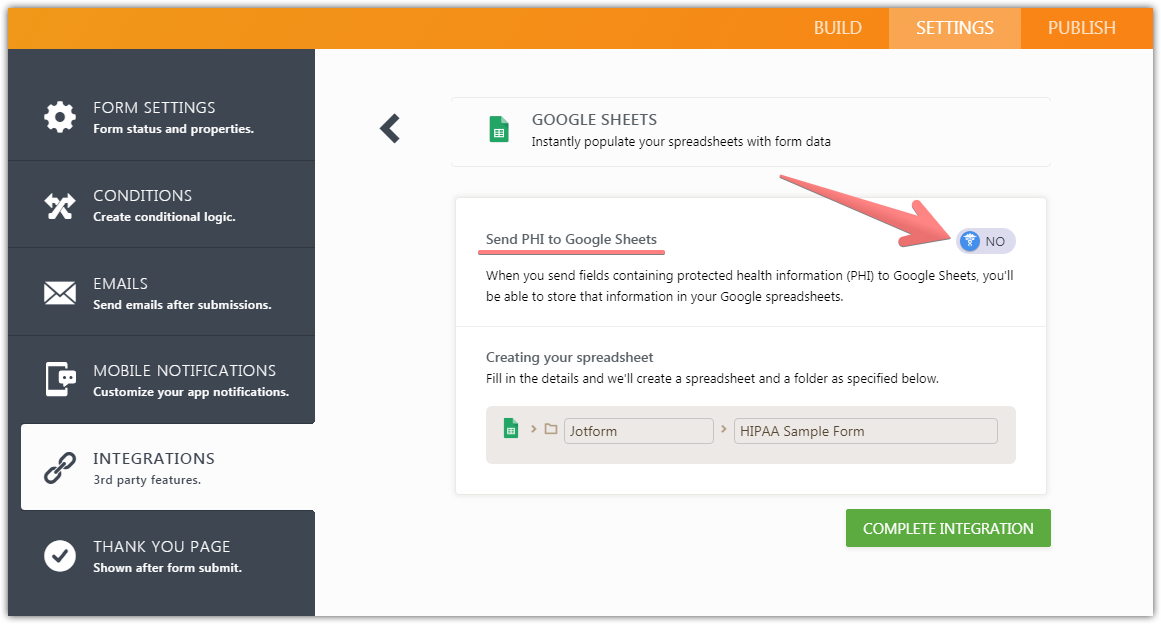This screenshot has height=624, width=1161.
Task: Click the Integrations chain-link icon
Action: (60, 468)
